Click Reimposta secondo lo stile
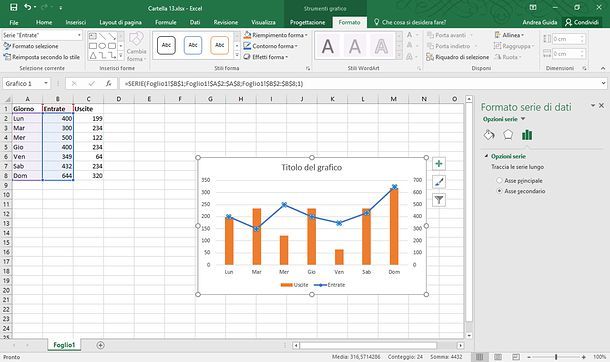The width and height of the screenshot is (610, 362). click(42, 57)
